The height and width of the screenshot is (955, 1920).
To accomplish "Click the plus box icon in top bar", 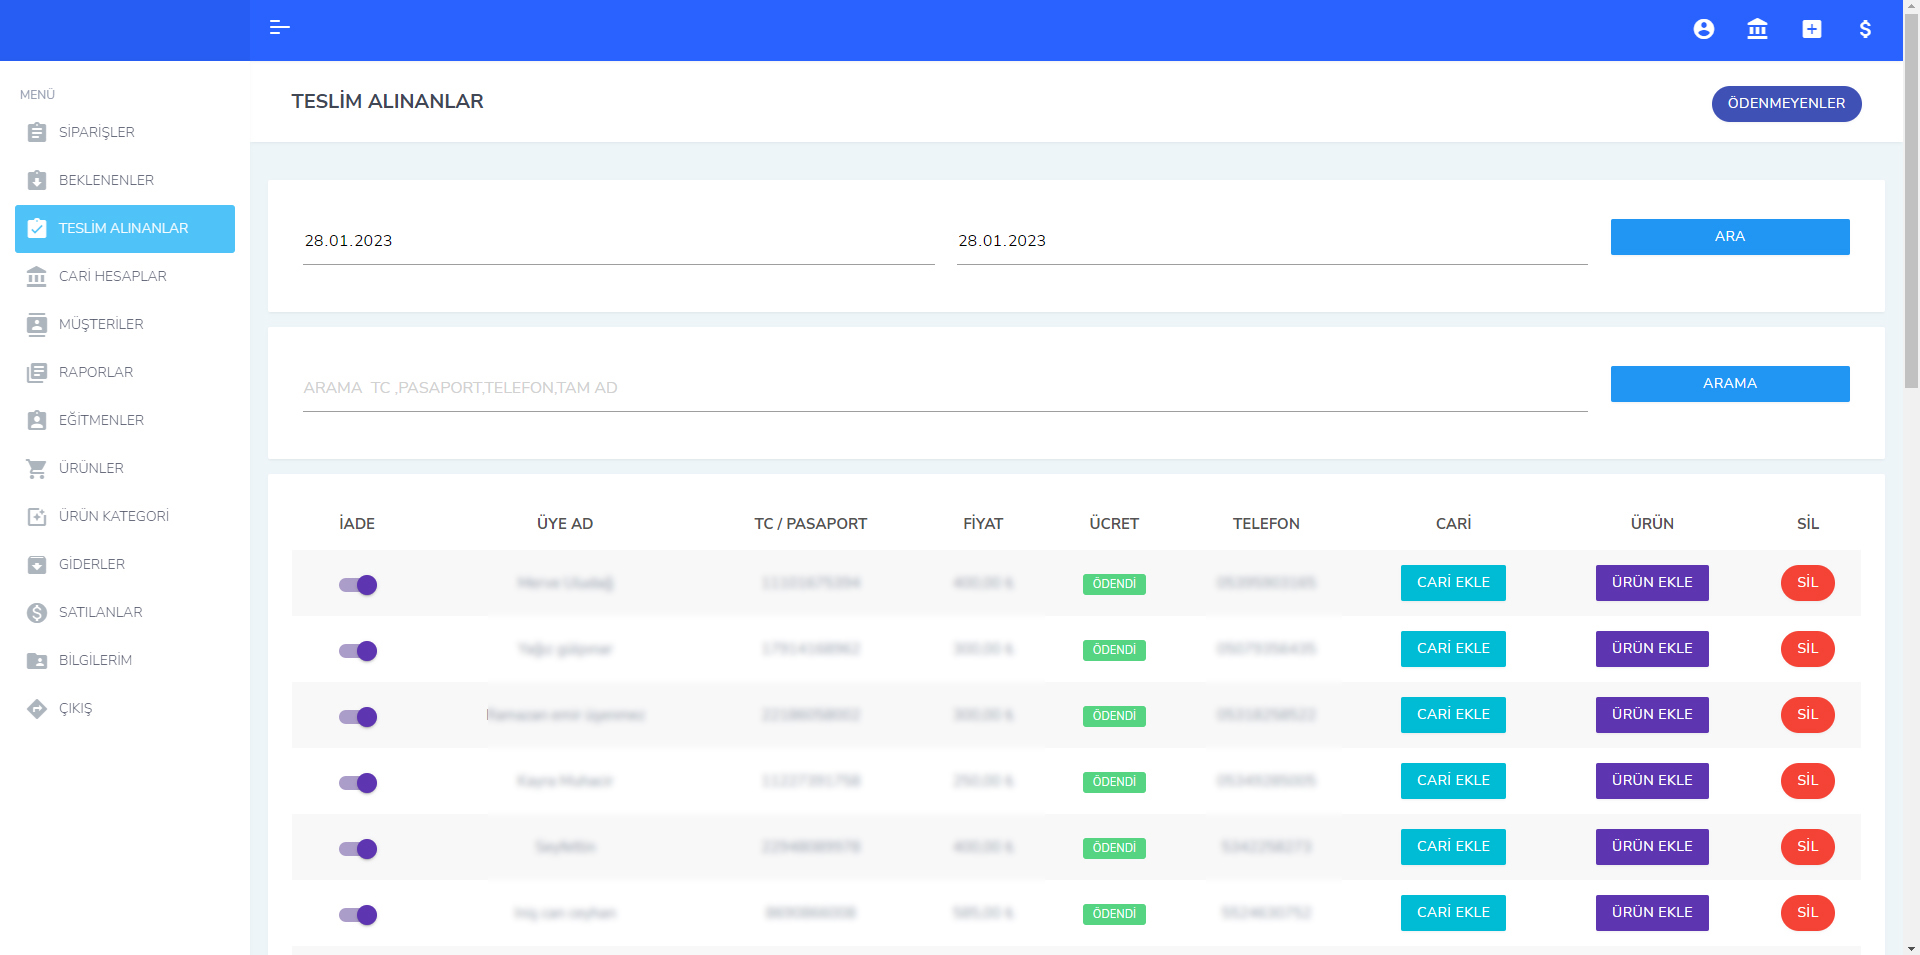I will 1812,29.
